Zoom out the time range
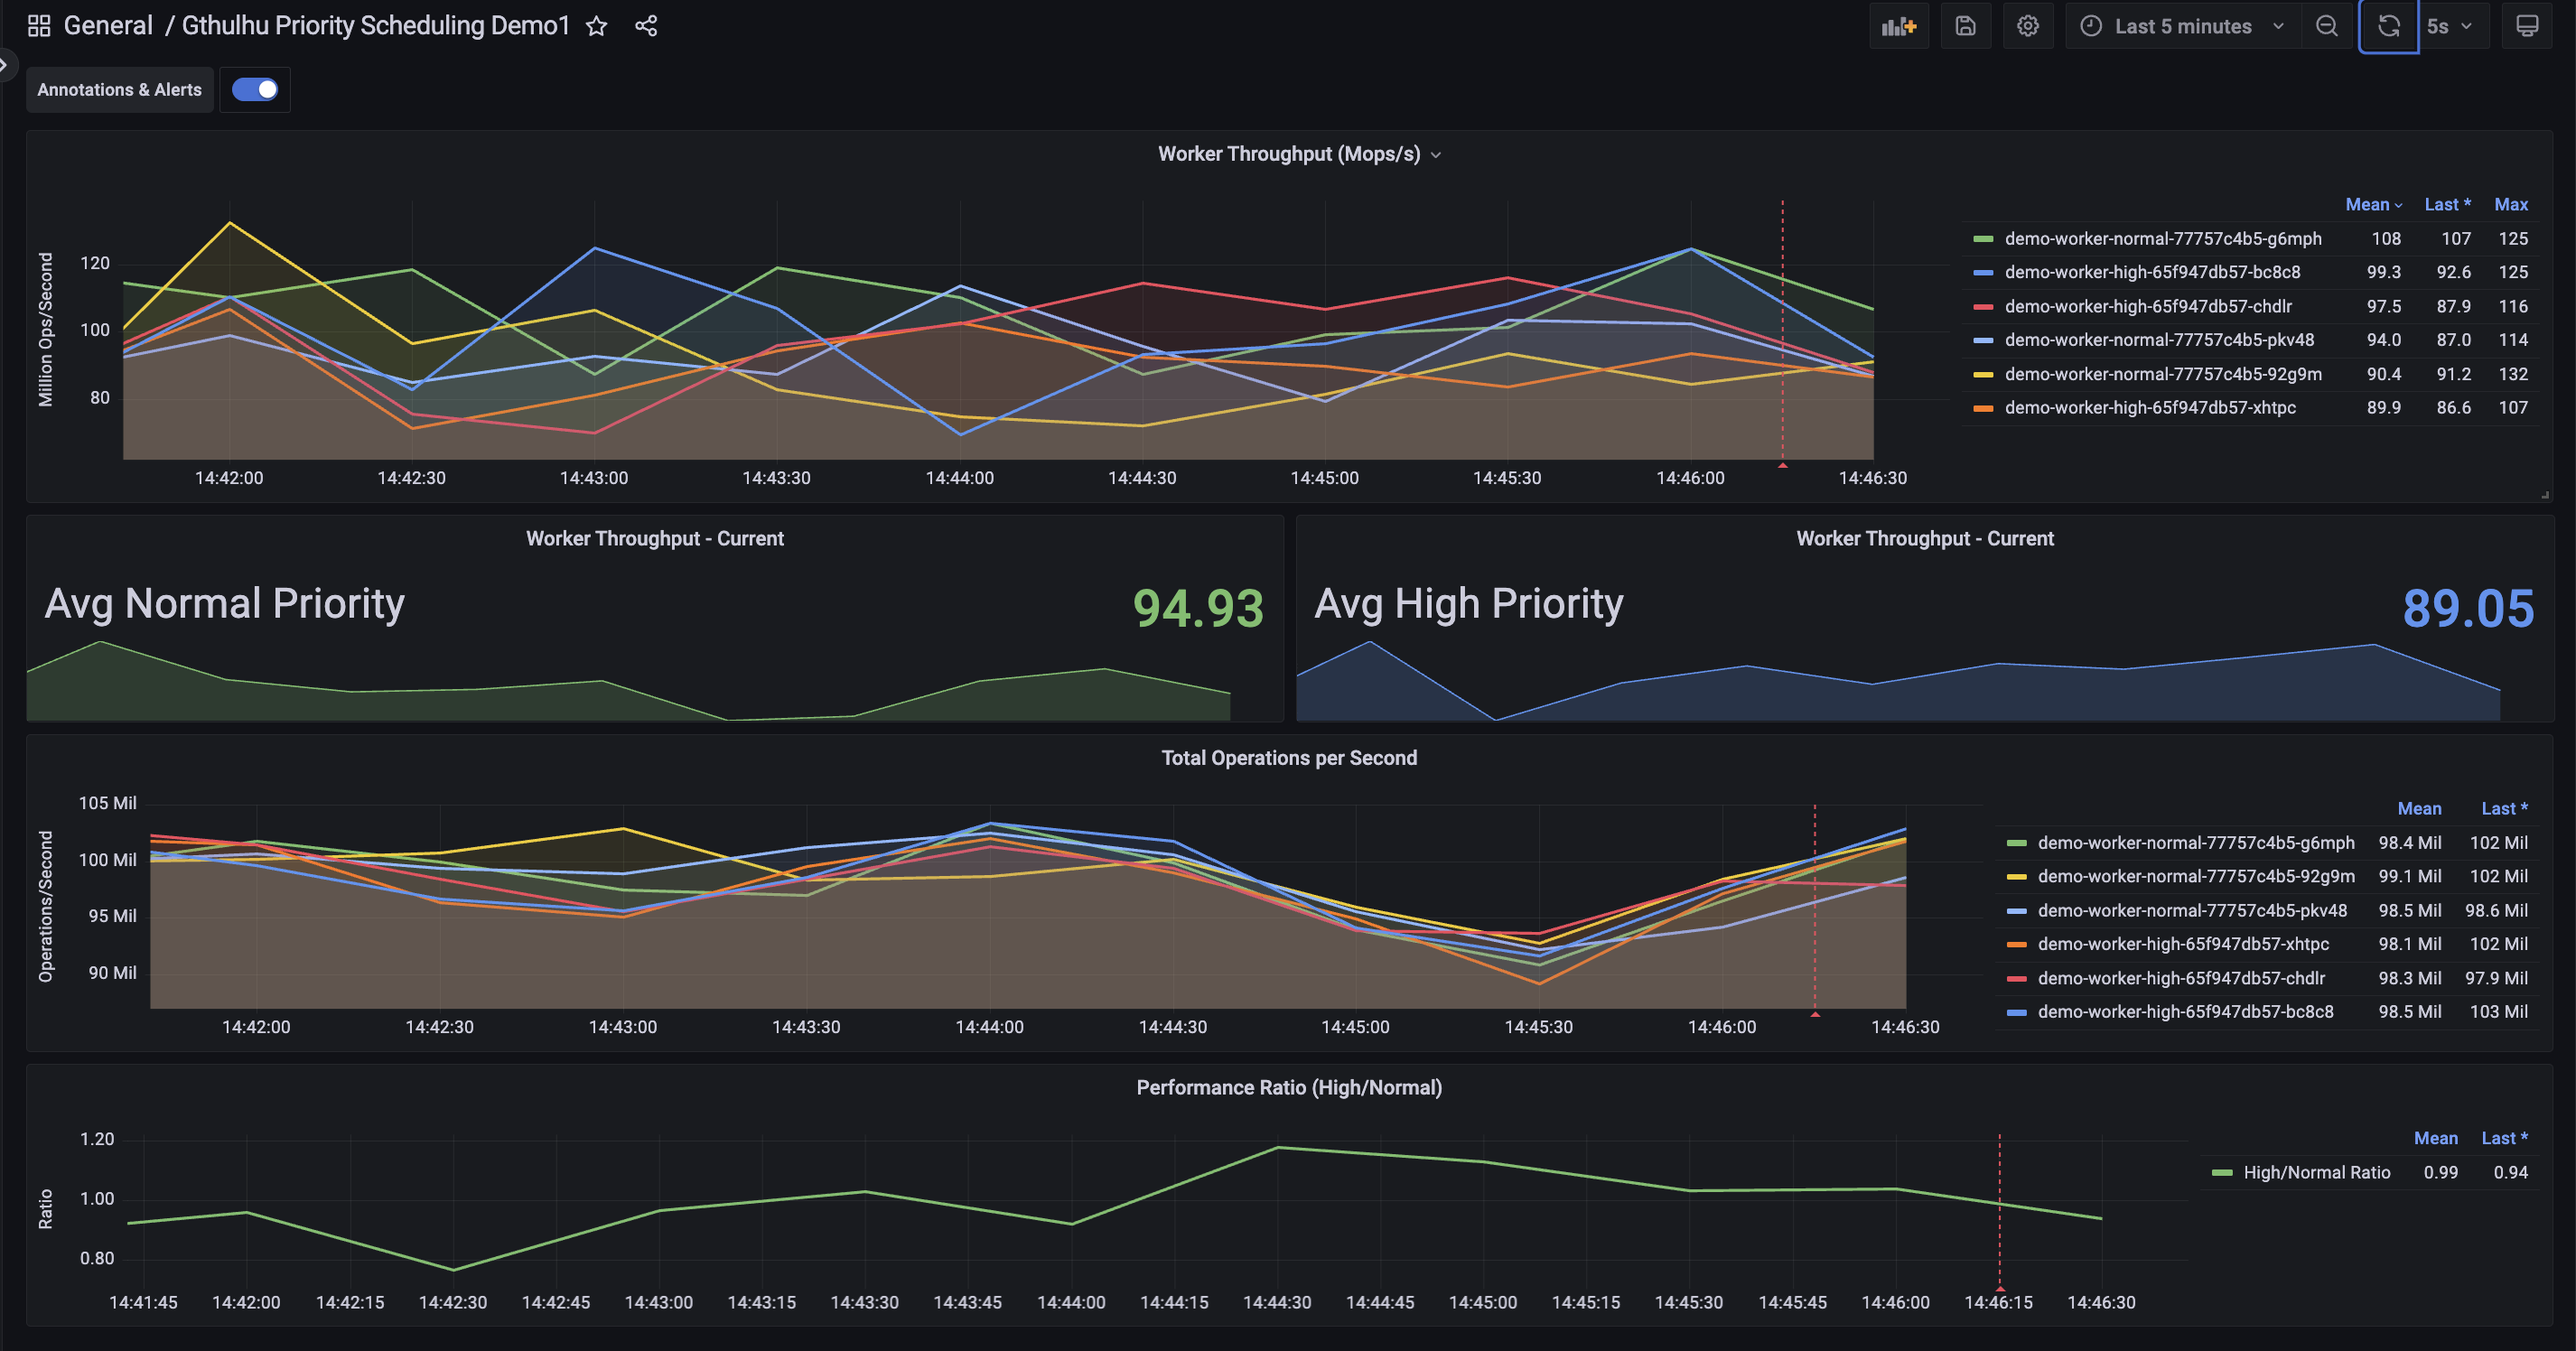2576x1351 pixels. pyautogui.click(x=2326, y=26)
